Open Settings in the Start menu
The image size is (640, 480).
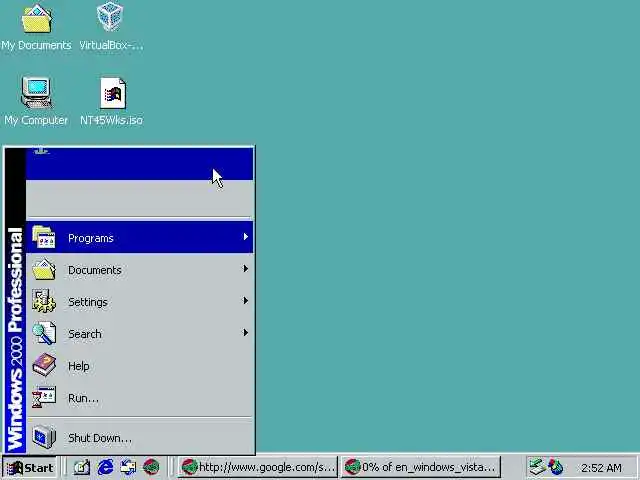(x=140, y=301)
